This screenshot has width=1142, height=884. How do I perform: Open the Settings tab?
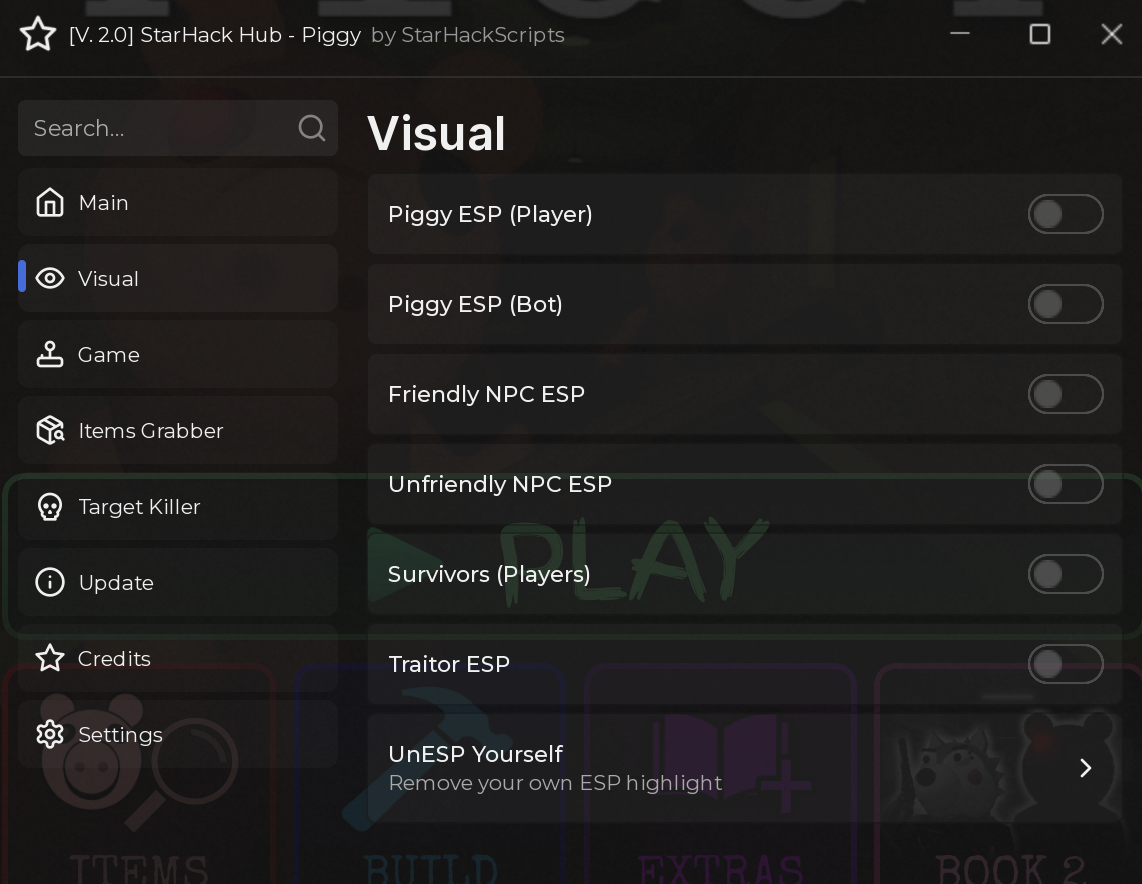click(x=178, y=735)
